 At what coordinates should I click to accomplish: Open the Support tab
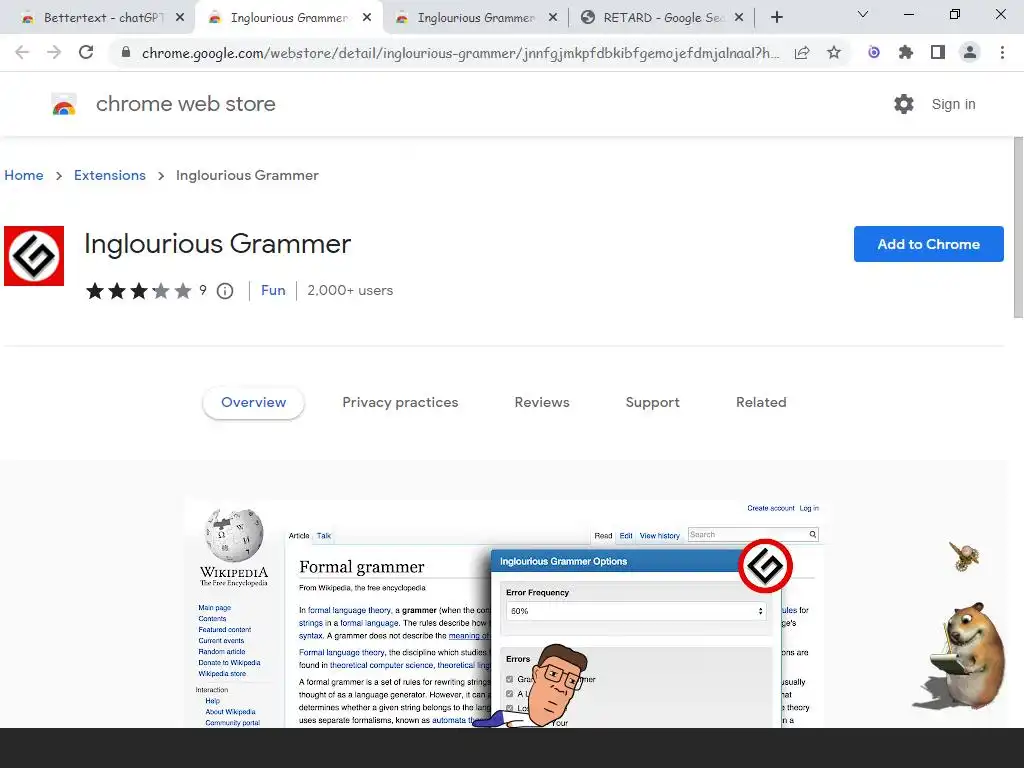pyautogui.click(x=652, y=402)
